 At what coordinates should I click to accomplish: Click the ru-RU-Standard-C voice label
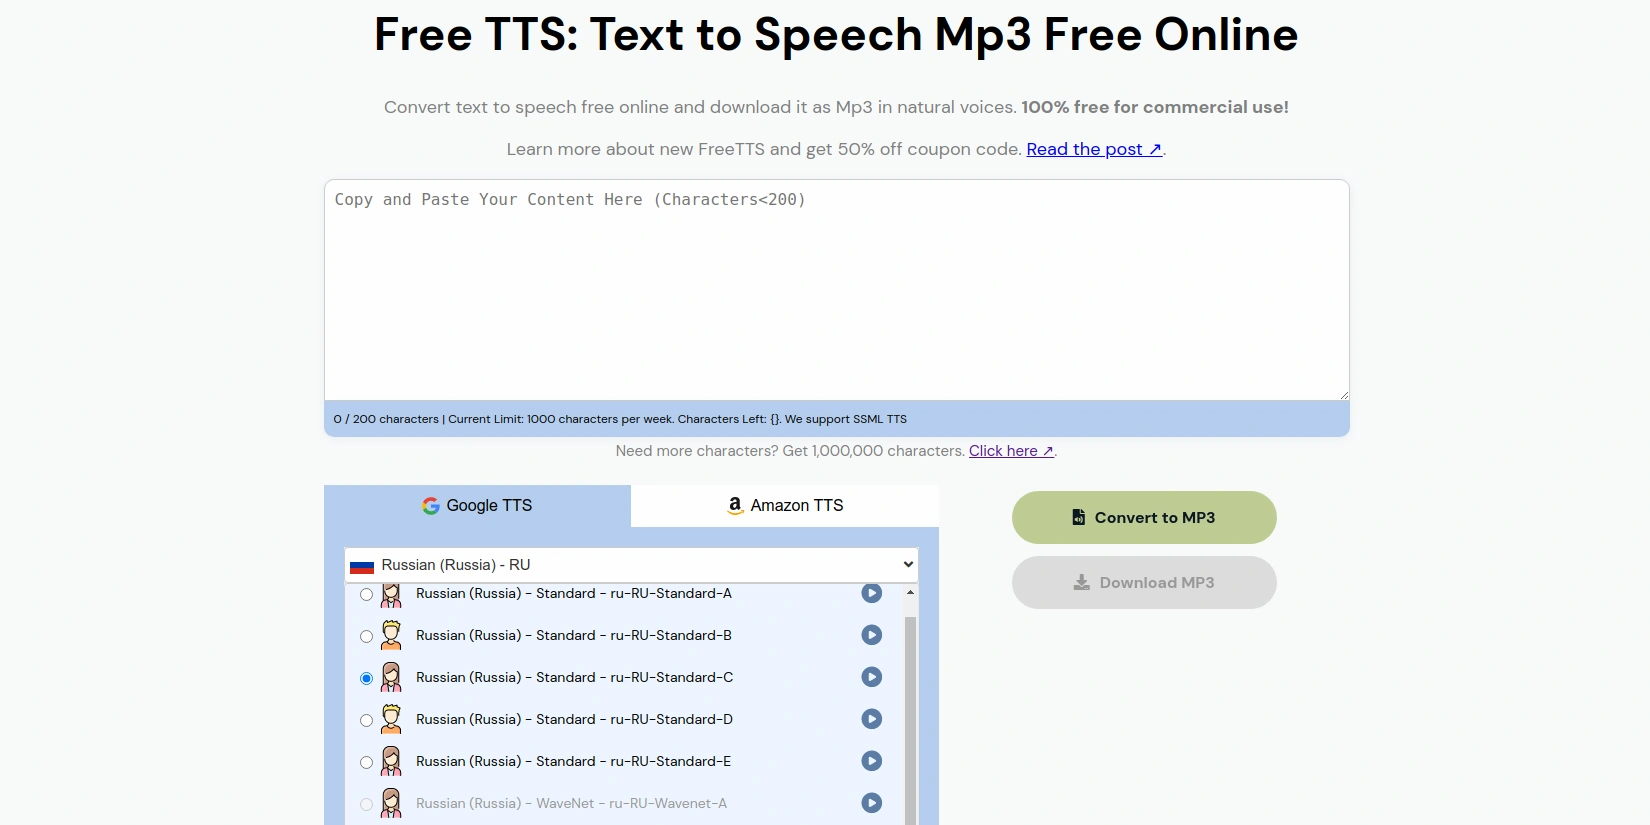(575, 677)
